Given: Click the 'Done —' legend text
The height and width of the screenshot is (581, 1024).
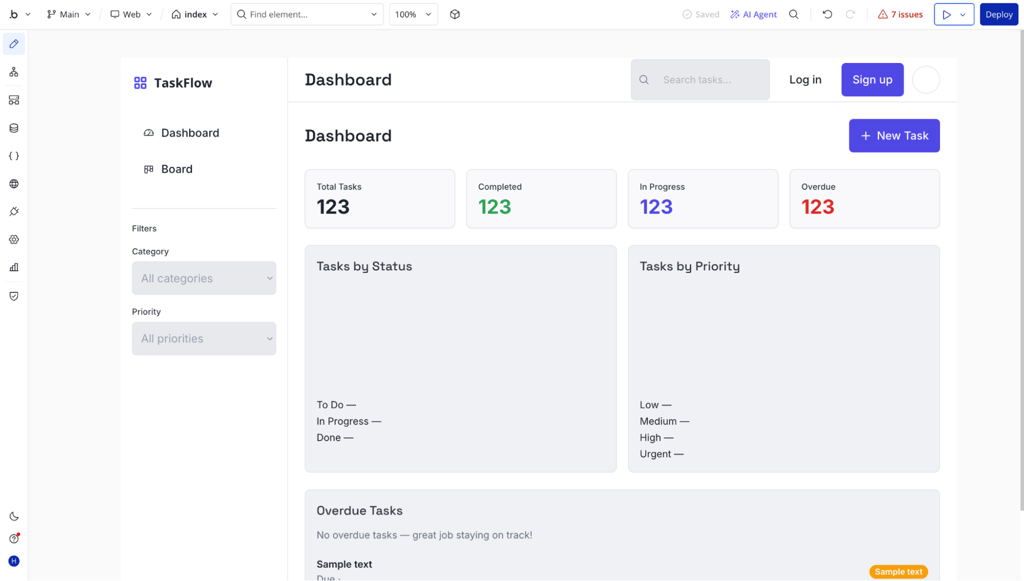Looking at the screenshot, I should (335, 437).
